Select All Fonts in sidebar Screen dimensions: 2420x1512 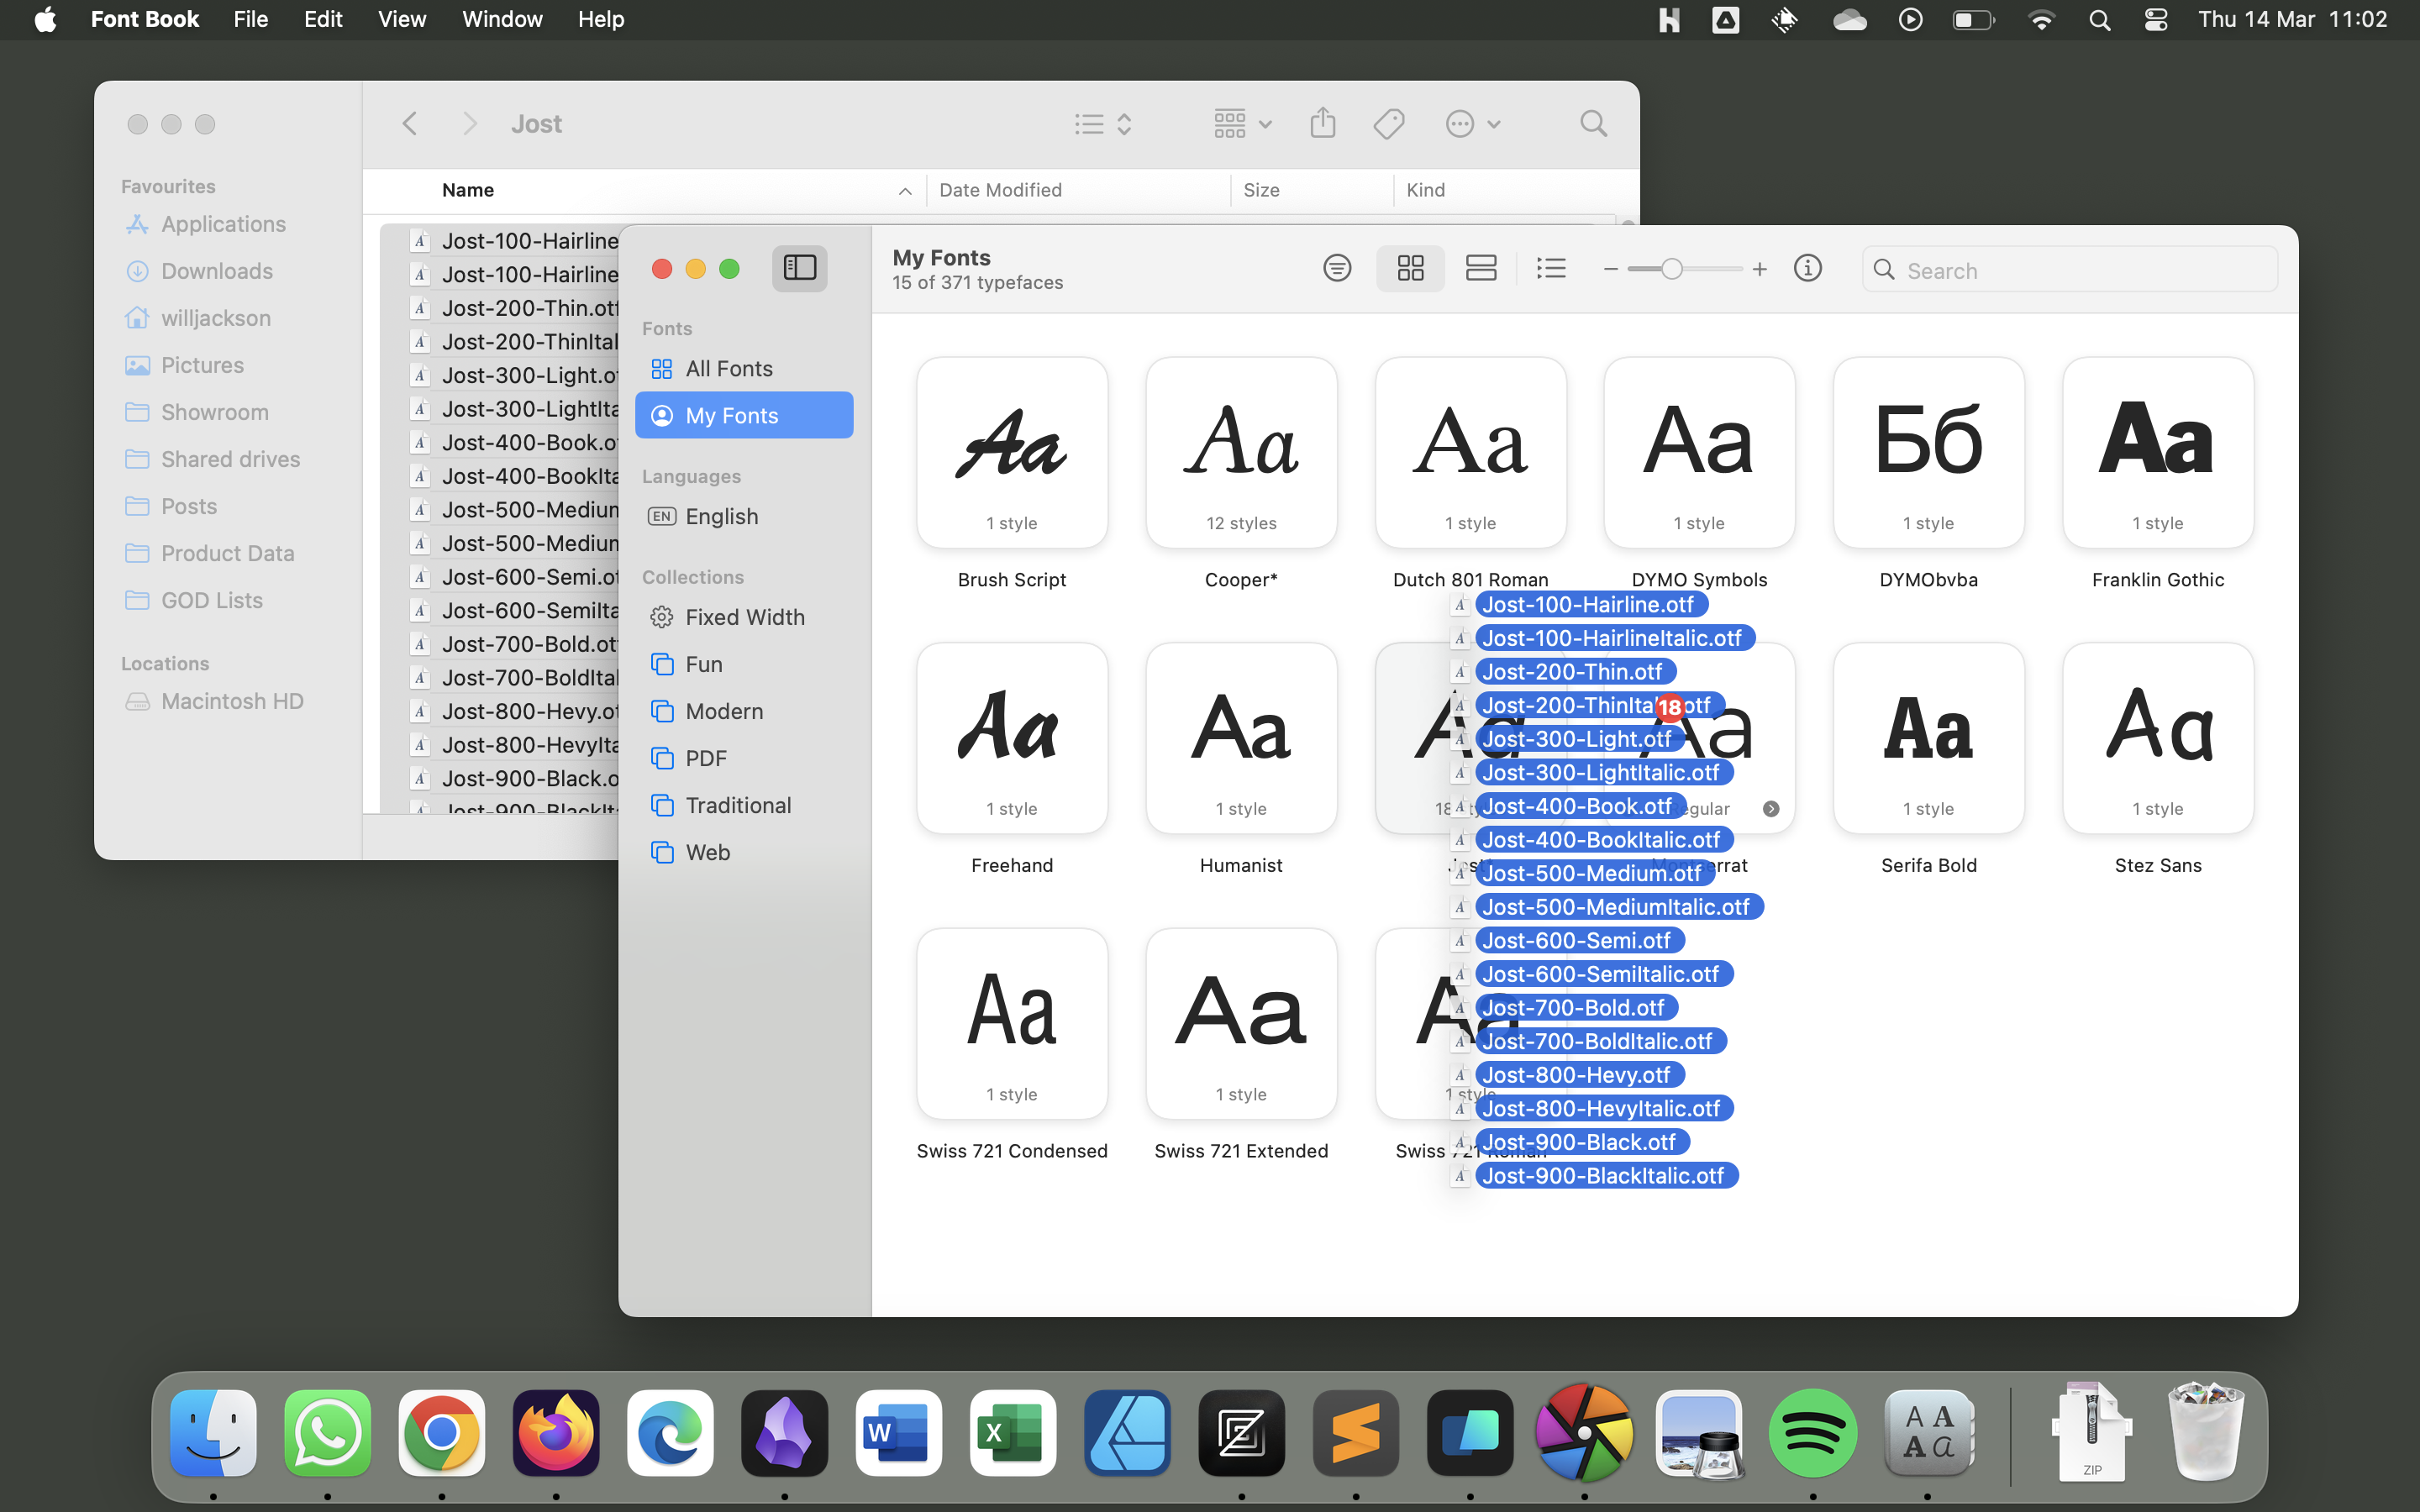(729, 369)
